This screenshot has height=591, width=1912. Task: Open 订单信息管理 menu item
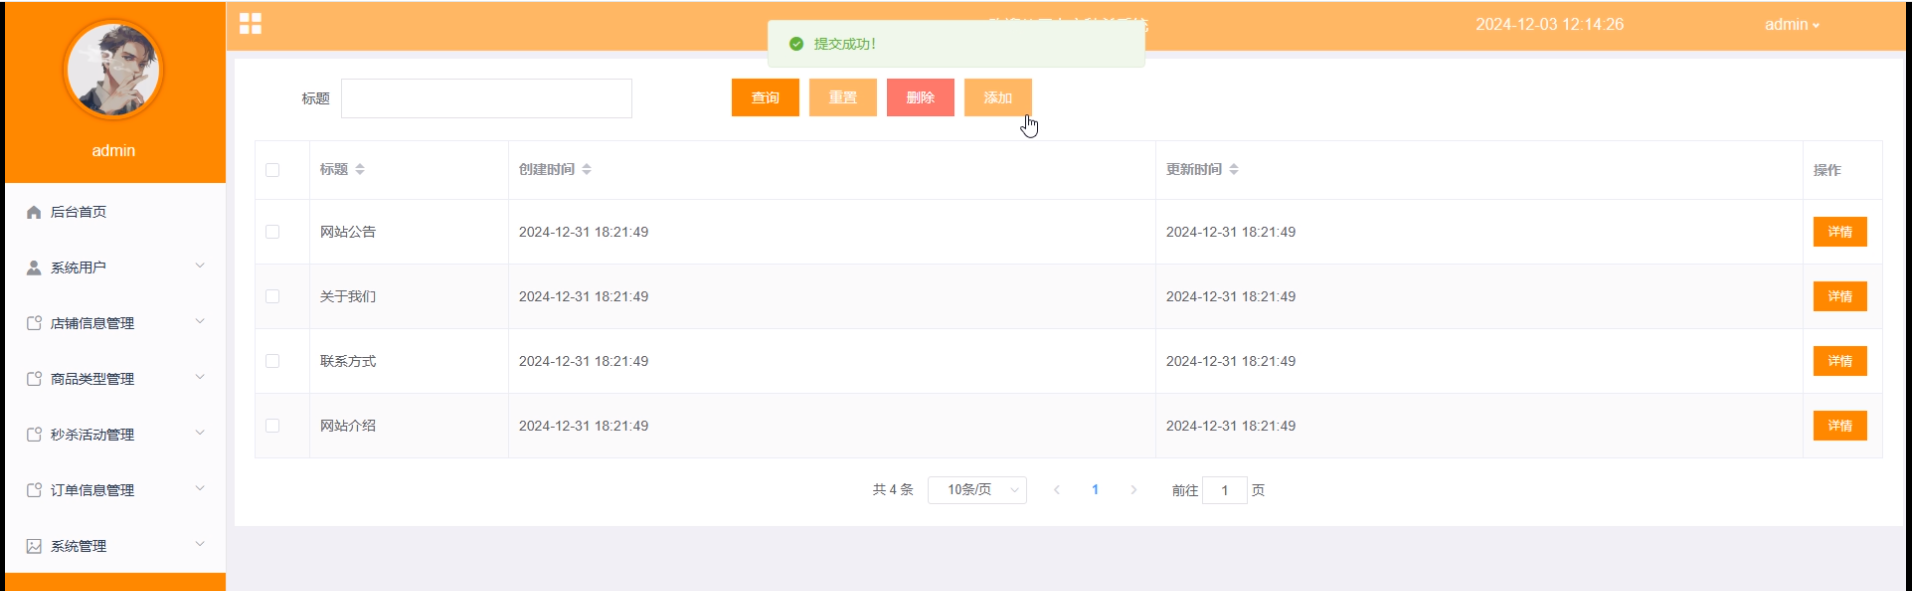point(115,490)
